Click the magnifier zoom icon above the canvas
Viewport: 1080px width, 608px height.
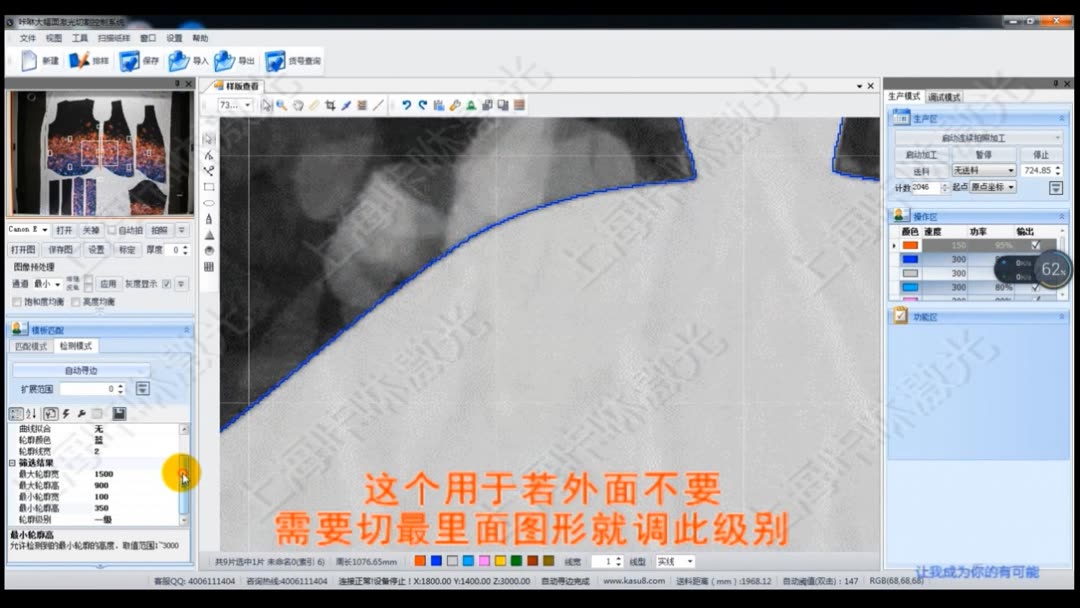click(x=281, y=104)
